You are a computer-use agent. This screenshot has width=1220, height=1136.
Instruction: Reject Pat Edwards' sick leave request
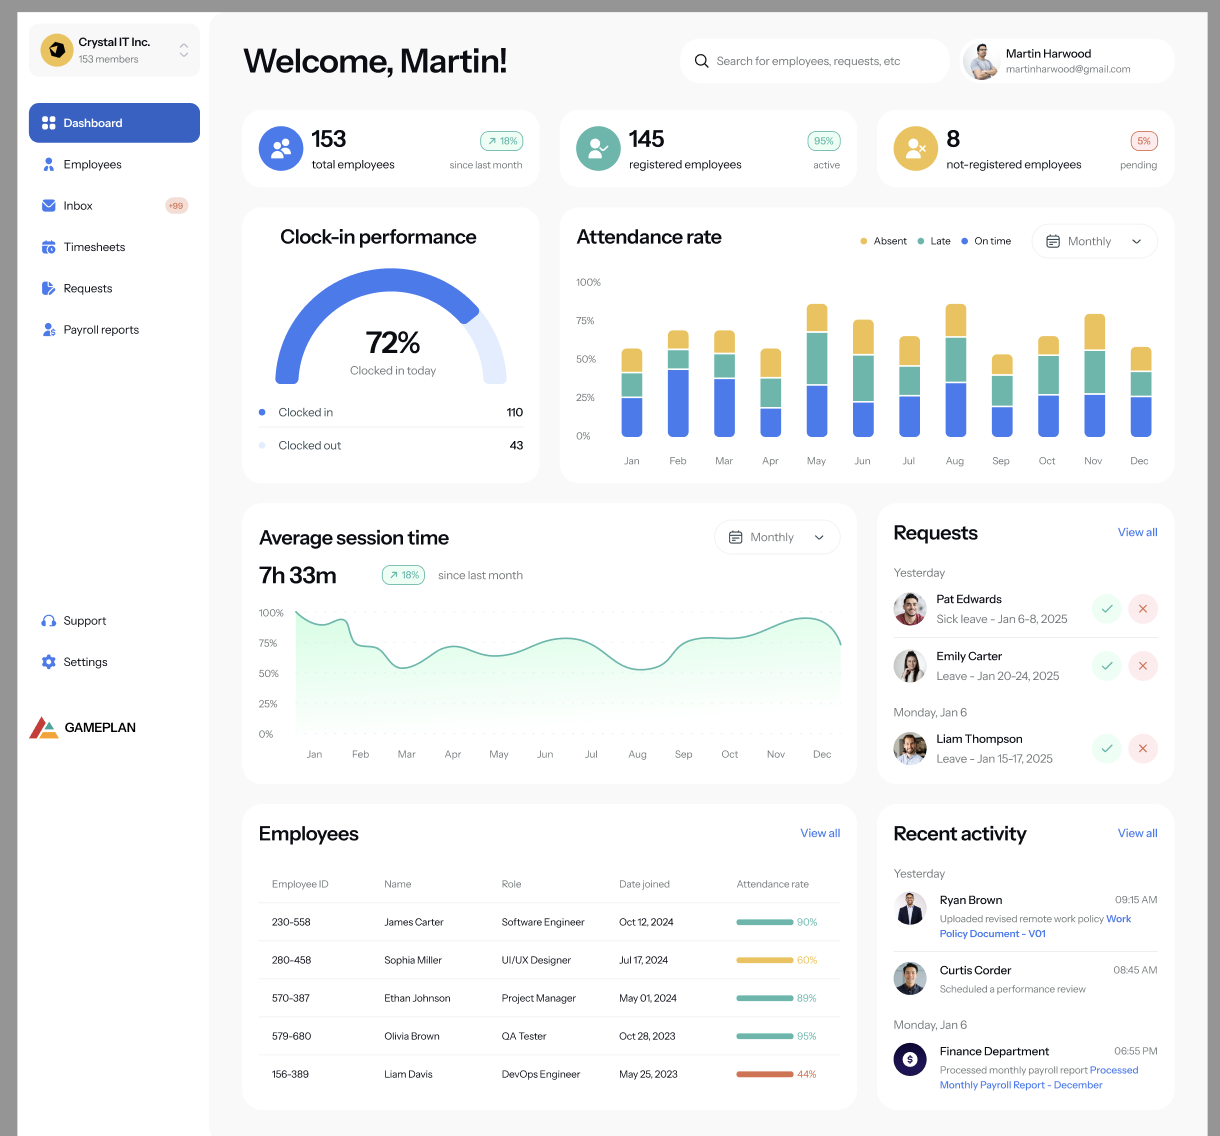click(x=1143, y=609)
